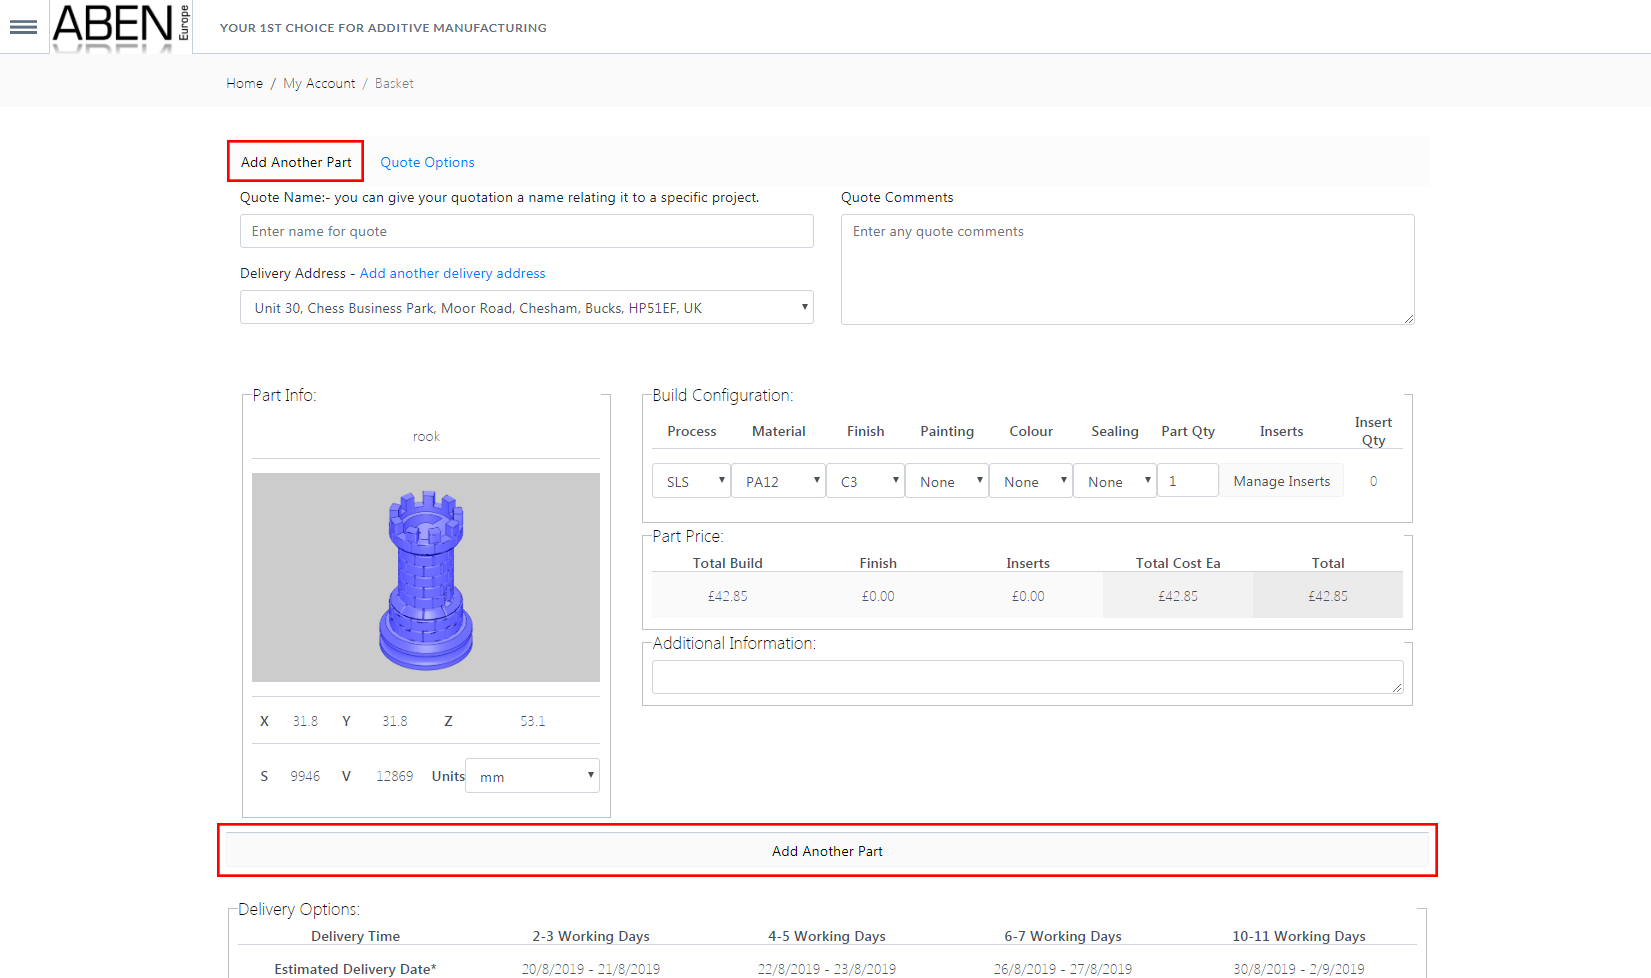Click the rook 3D model preview
The image size is (1651, 978).
426,577
